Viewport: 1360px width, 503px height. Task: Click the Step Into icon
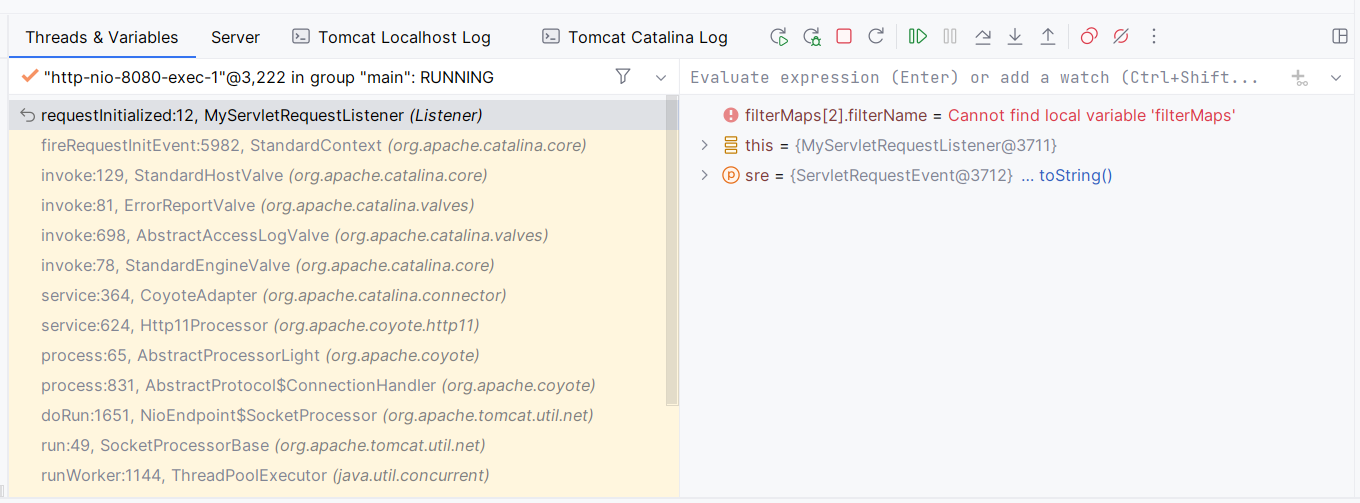click(1015, 37)
